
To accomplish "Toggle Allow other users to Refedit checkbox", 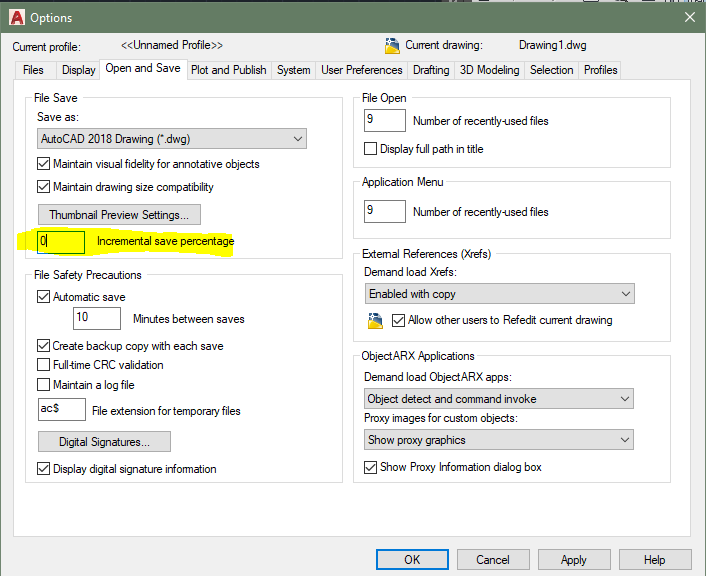I will [x=398, y=320].
